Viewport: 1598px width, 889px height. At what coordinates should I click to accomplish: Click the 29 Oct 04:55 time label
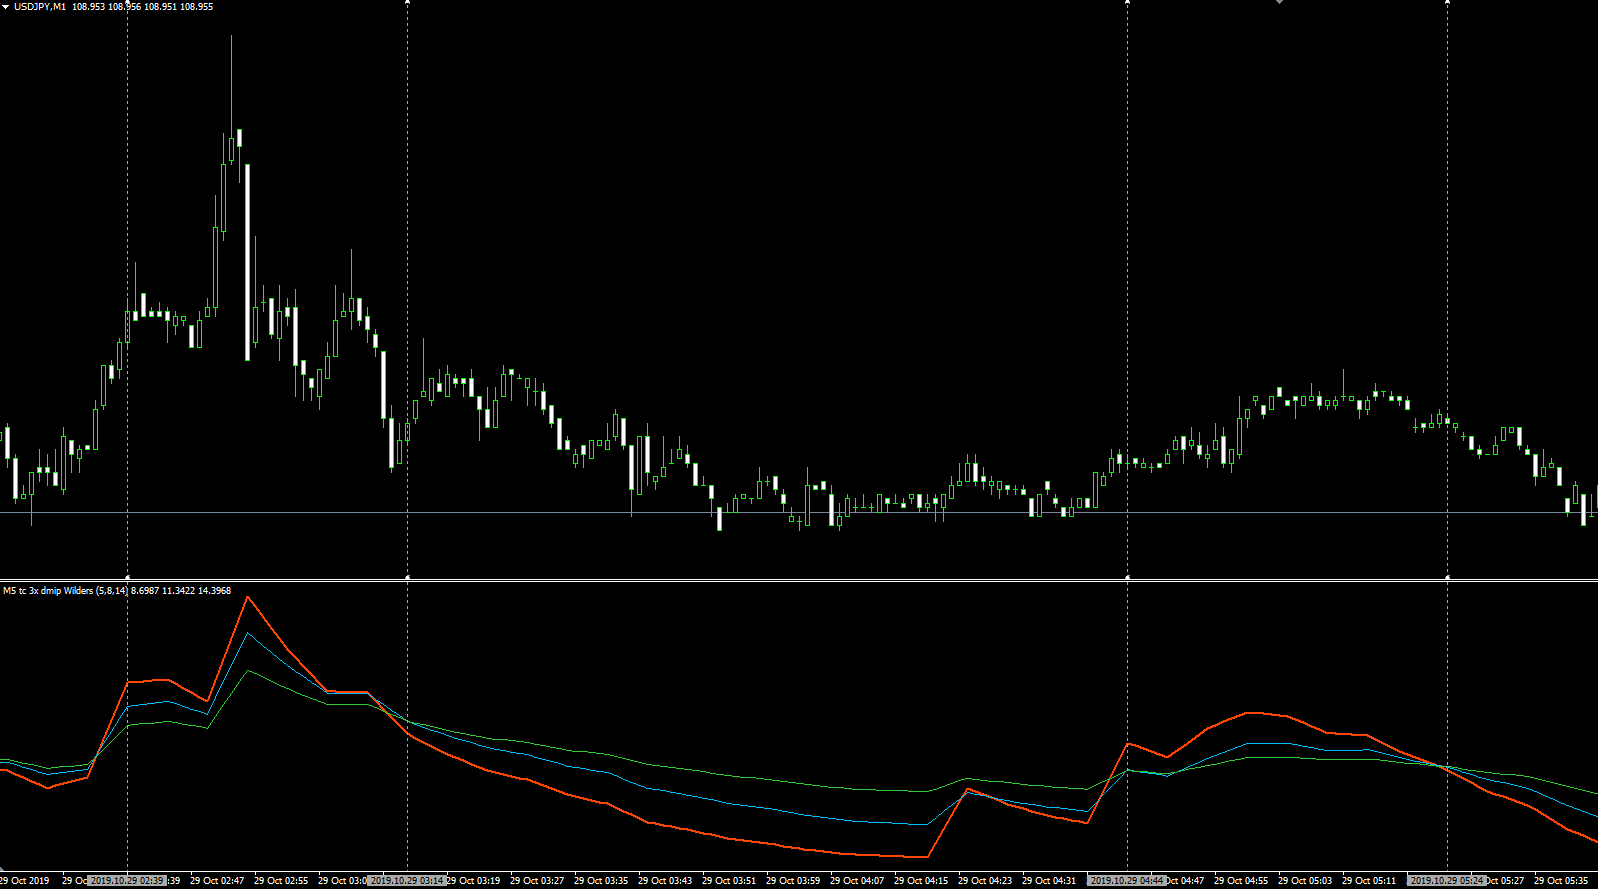[x=1241, y=881]
